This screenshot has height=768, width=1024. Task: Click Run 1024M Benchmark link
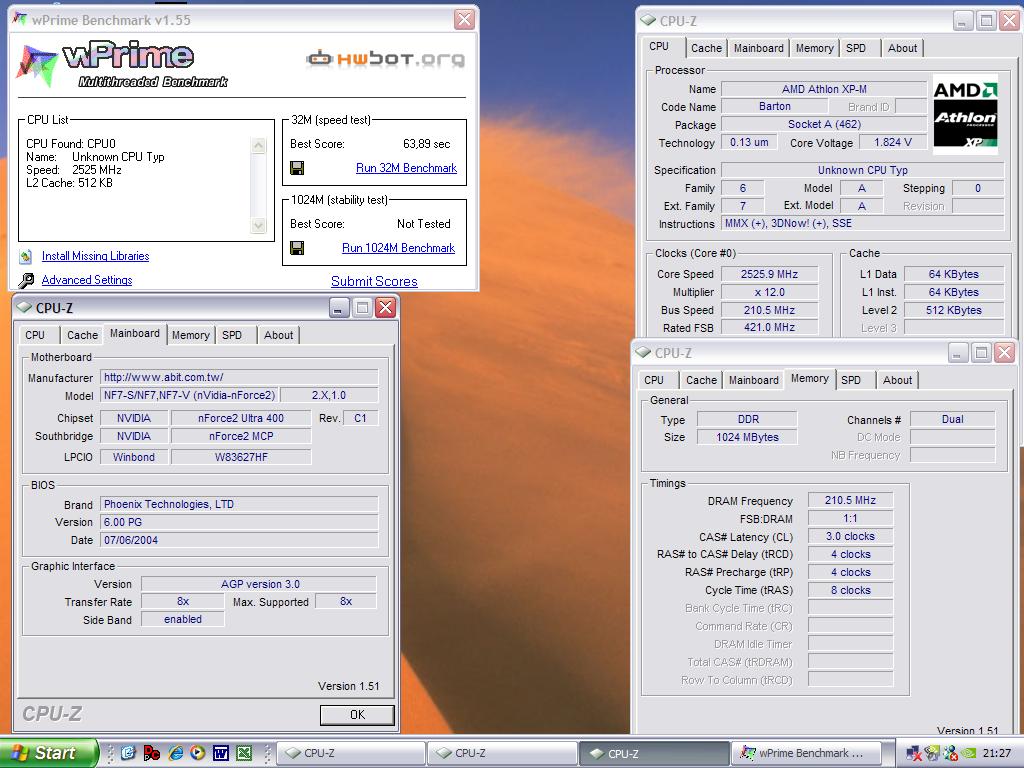point(398,248)
